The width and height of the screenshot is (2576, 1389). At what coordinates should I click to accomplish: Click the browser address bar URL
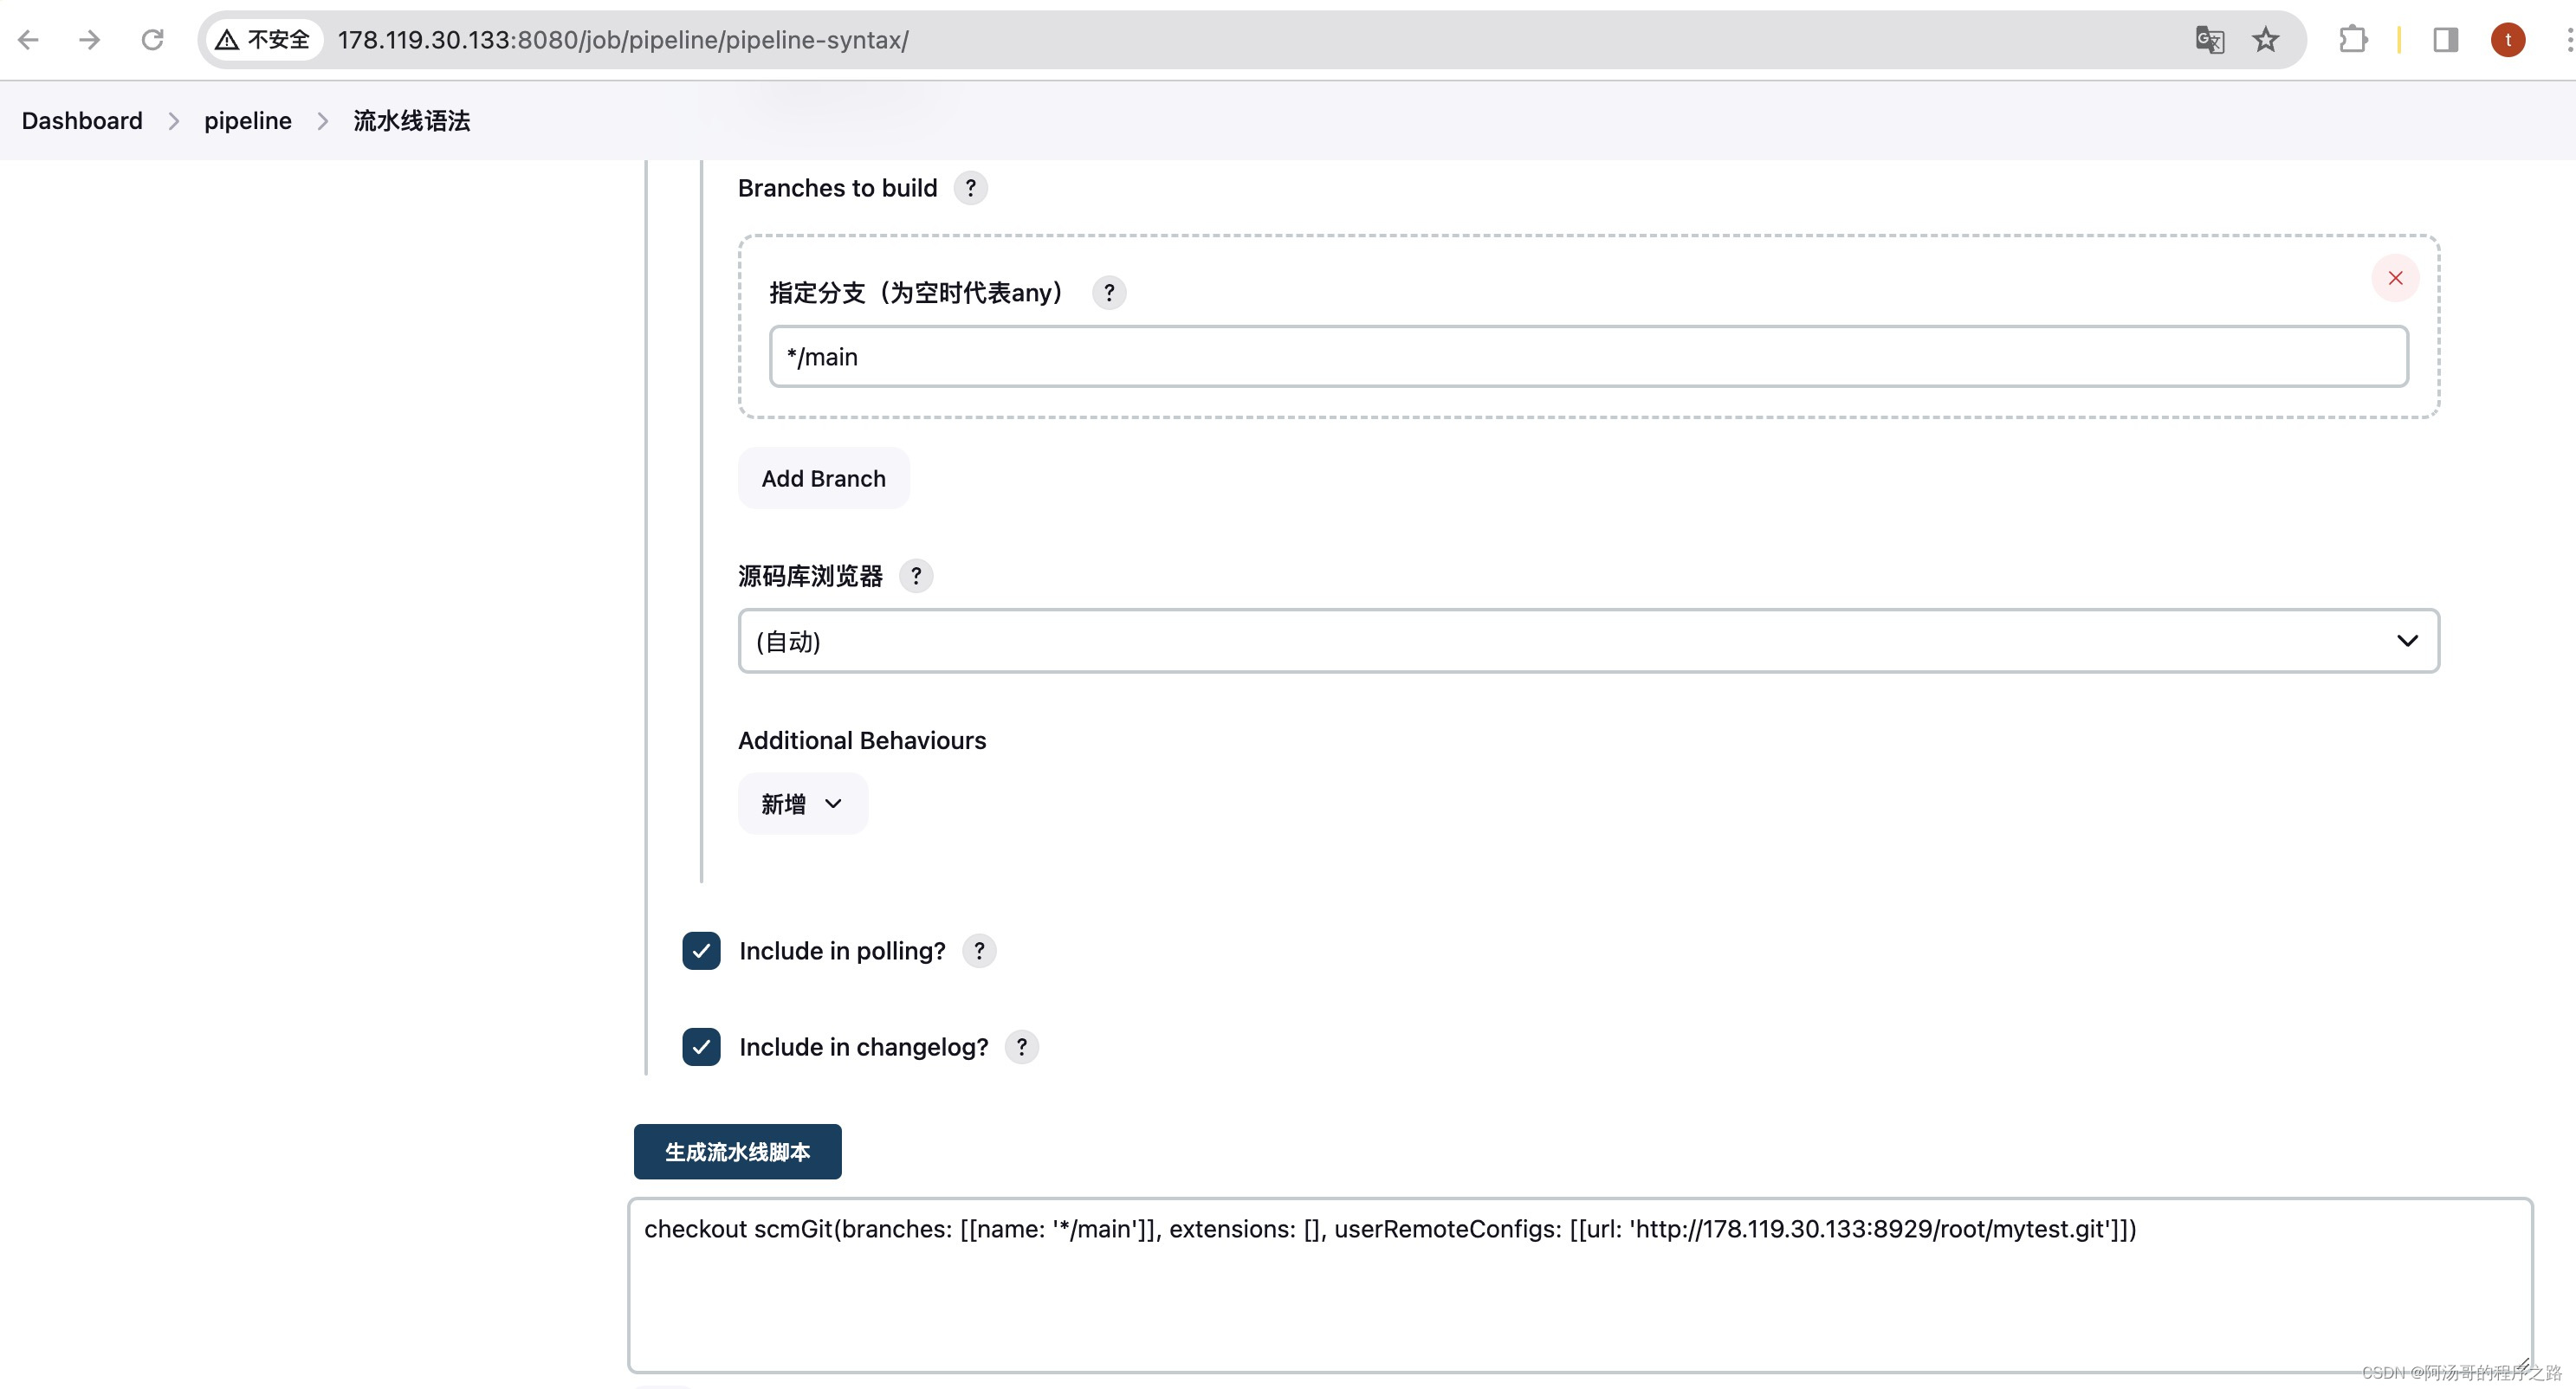click(623, 40)
